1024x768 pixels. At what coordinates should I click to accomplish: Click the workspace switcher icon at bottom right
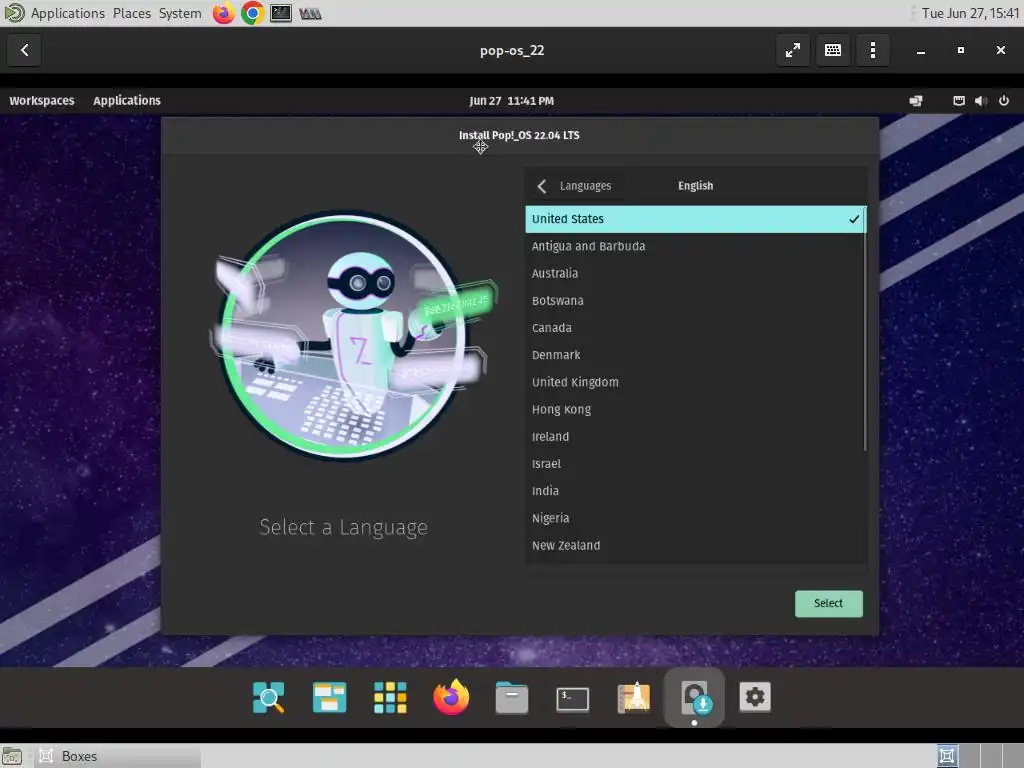coord(947,756)
